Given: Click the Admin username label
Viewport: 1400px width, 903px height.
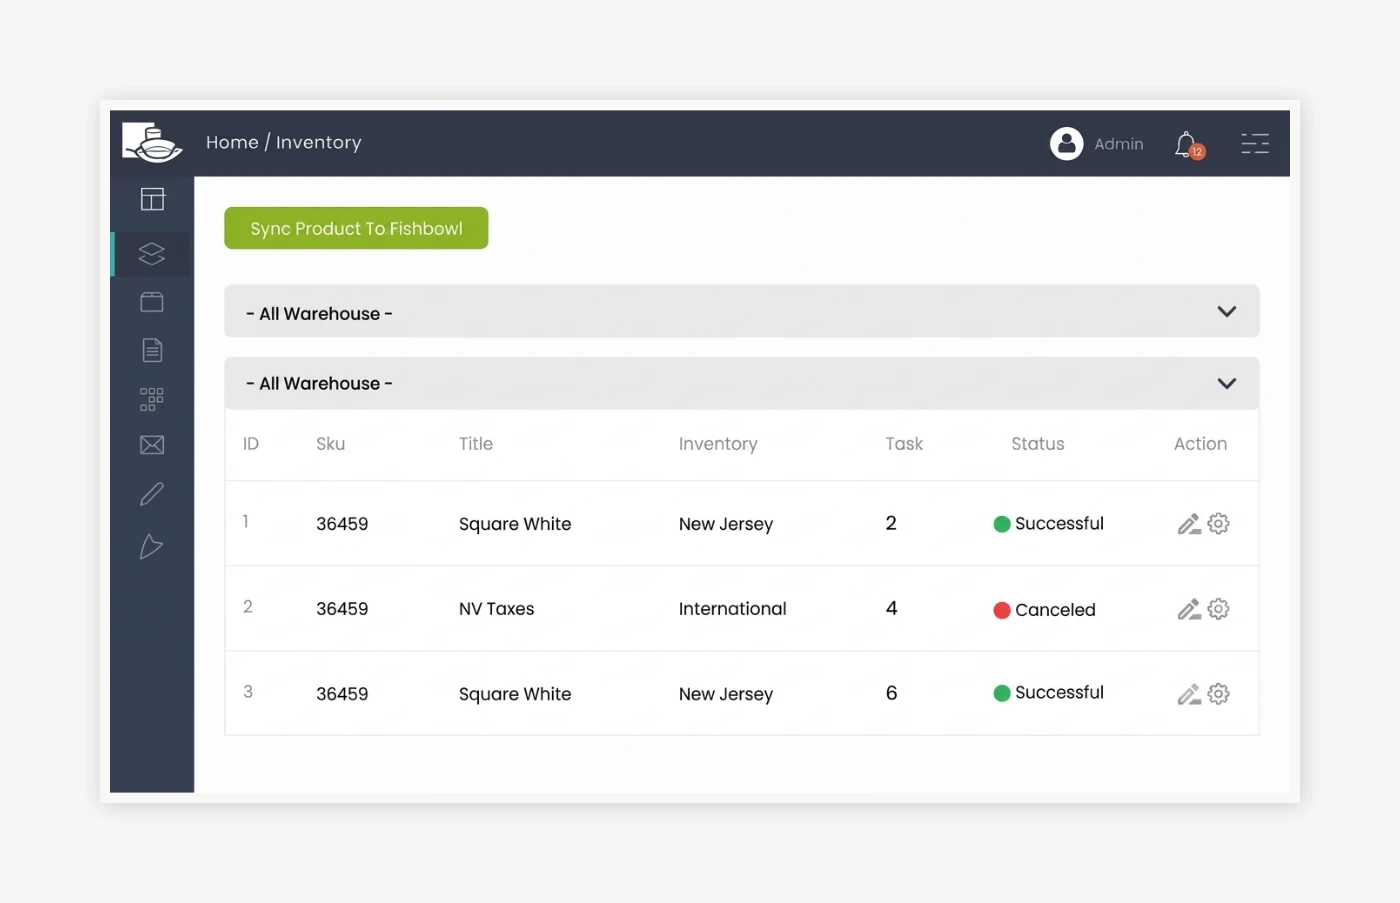Looking at the screenshot, I should pos(1119,144).
